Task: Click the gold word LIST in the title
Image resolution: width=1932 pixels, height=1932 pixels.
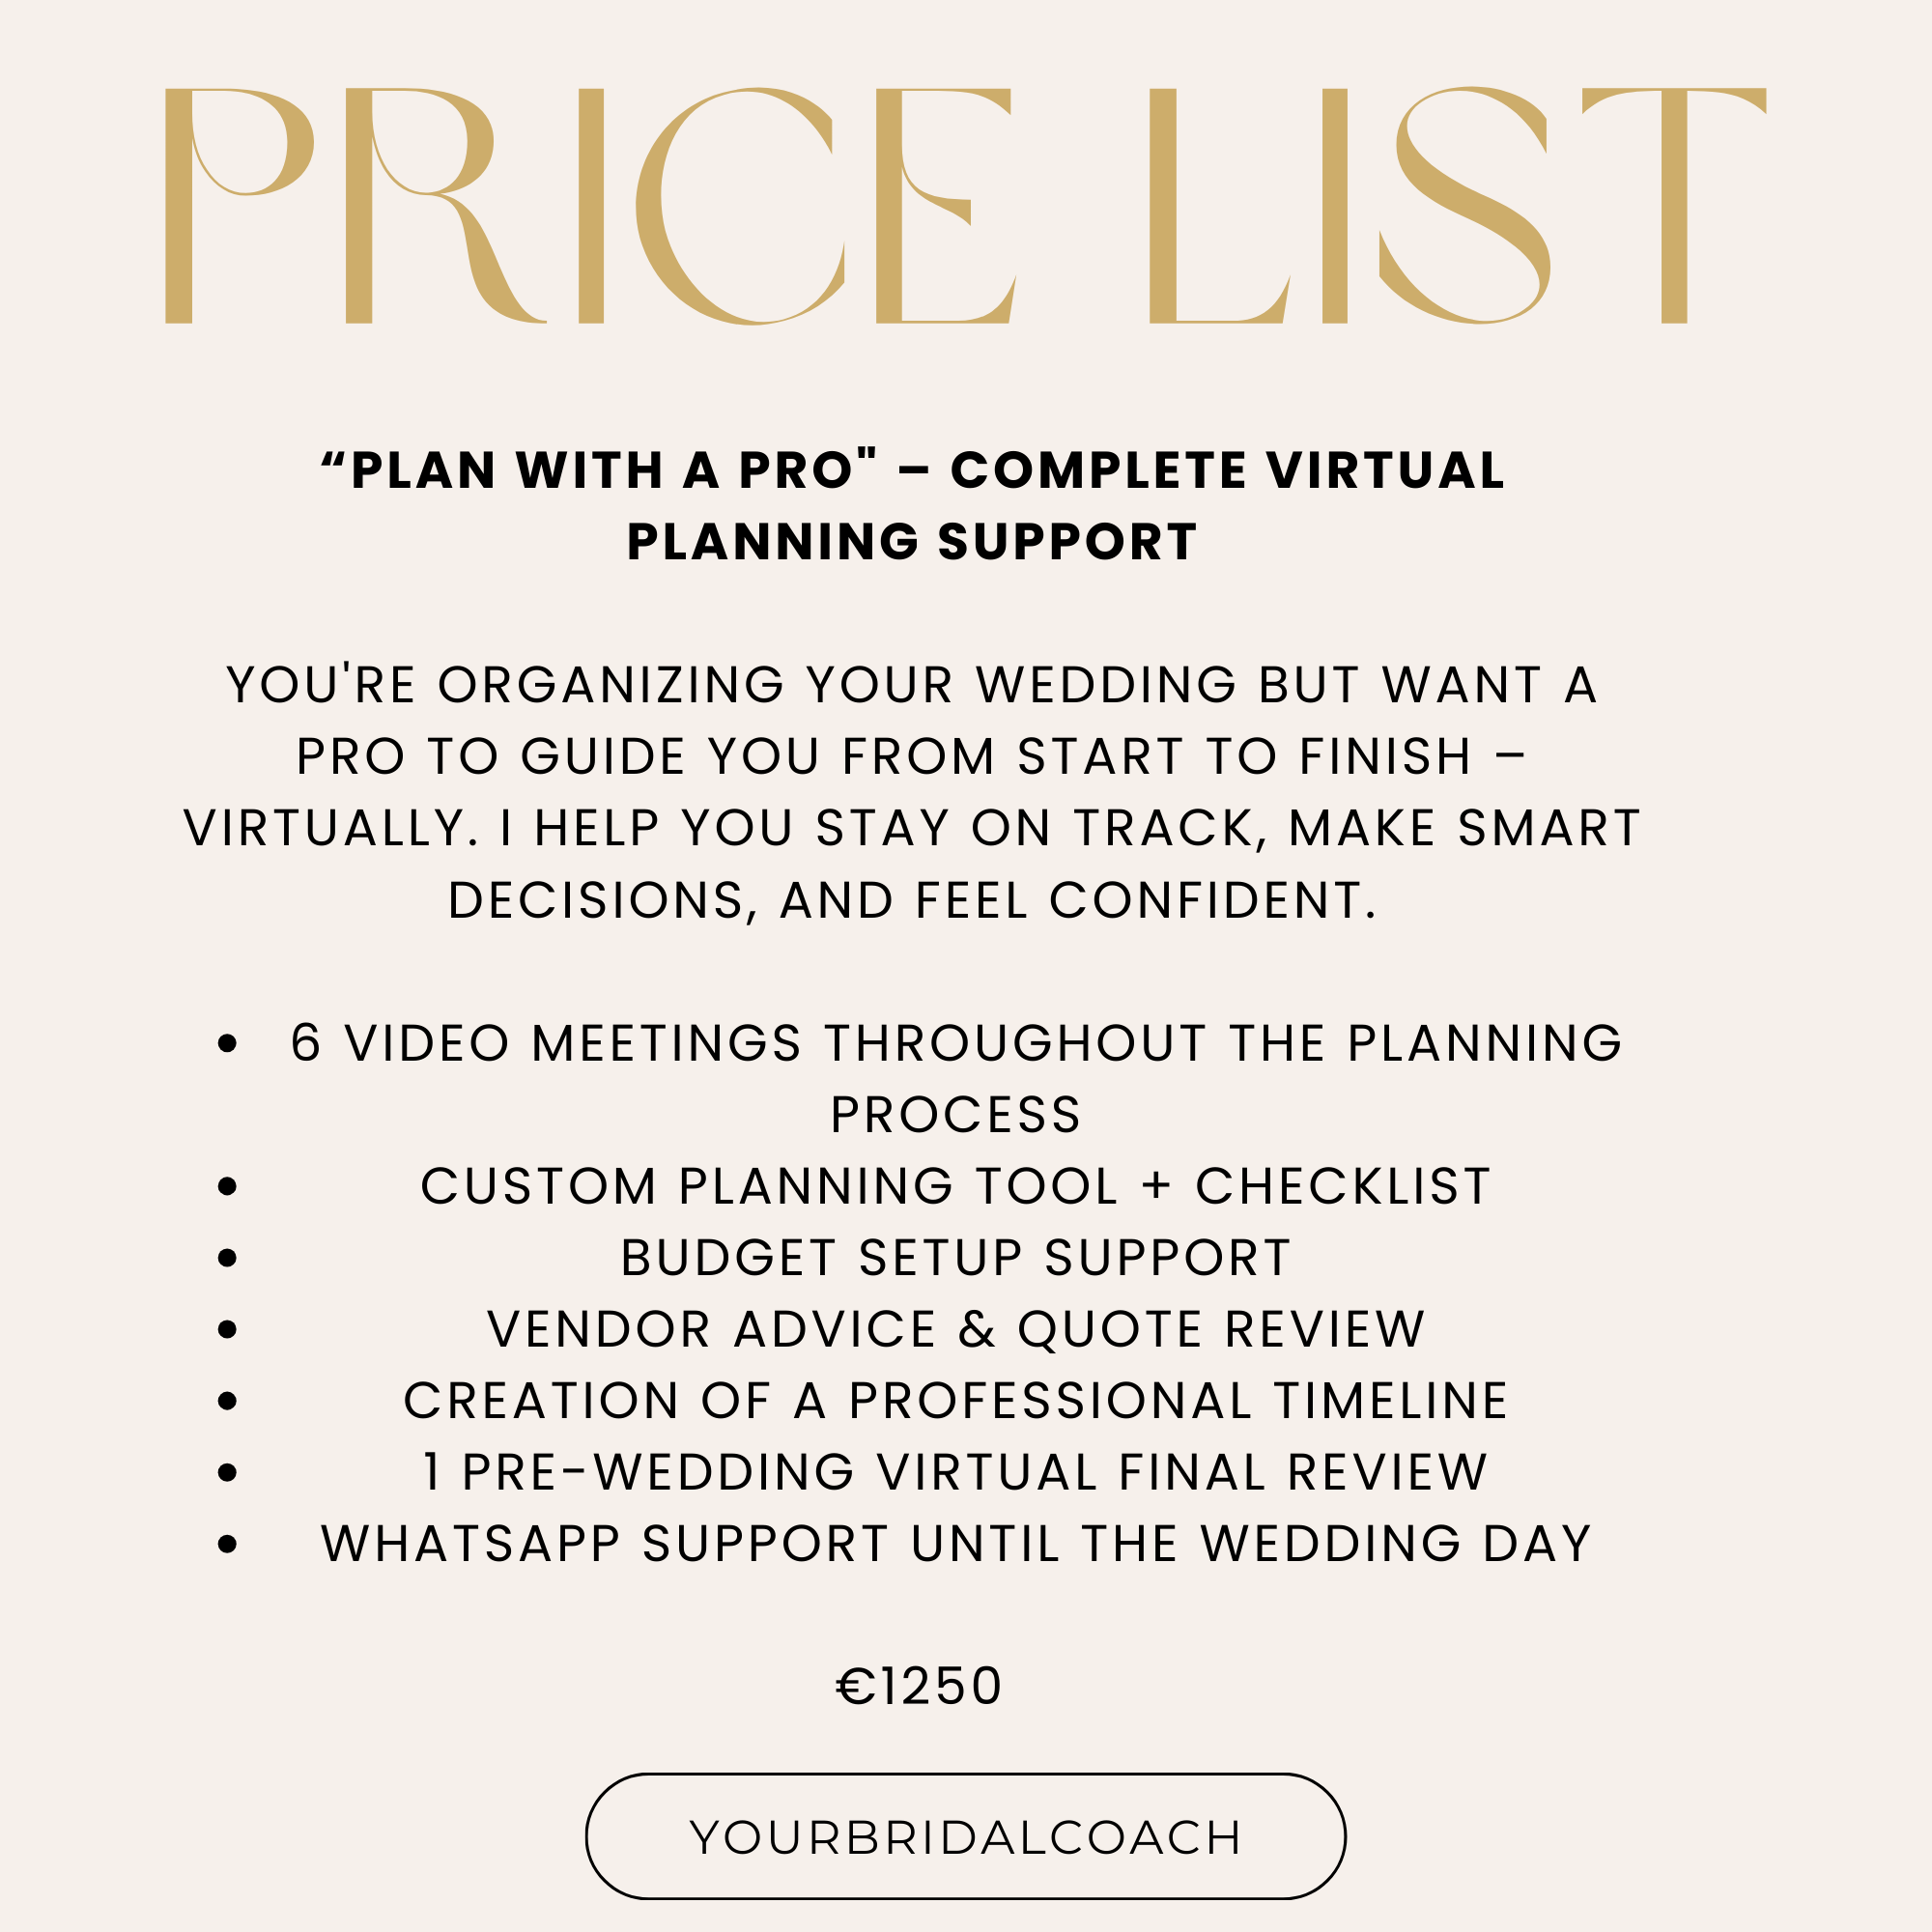Action: pyautogui.click(x=1456, y=206)
